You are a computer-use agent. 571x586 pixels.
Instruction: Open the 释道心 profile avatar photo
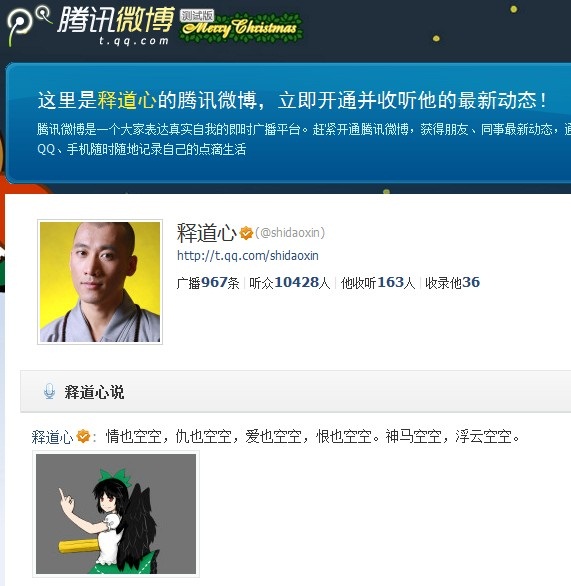click(100, 282)
